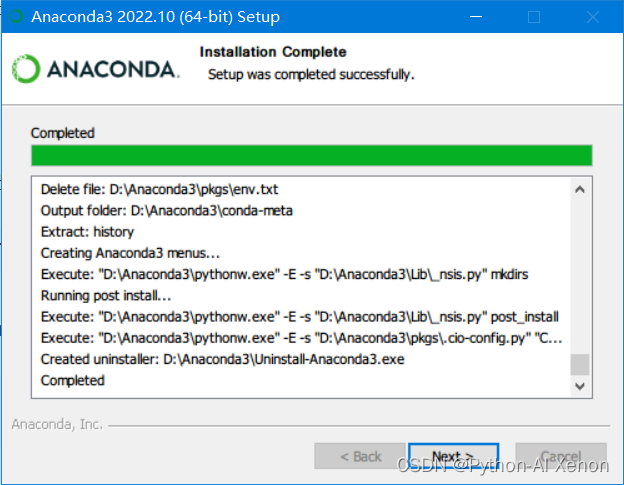The image size is (624, 485).
Task: Click the Anaconda logo in header
Action: pos(96,69)
